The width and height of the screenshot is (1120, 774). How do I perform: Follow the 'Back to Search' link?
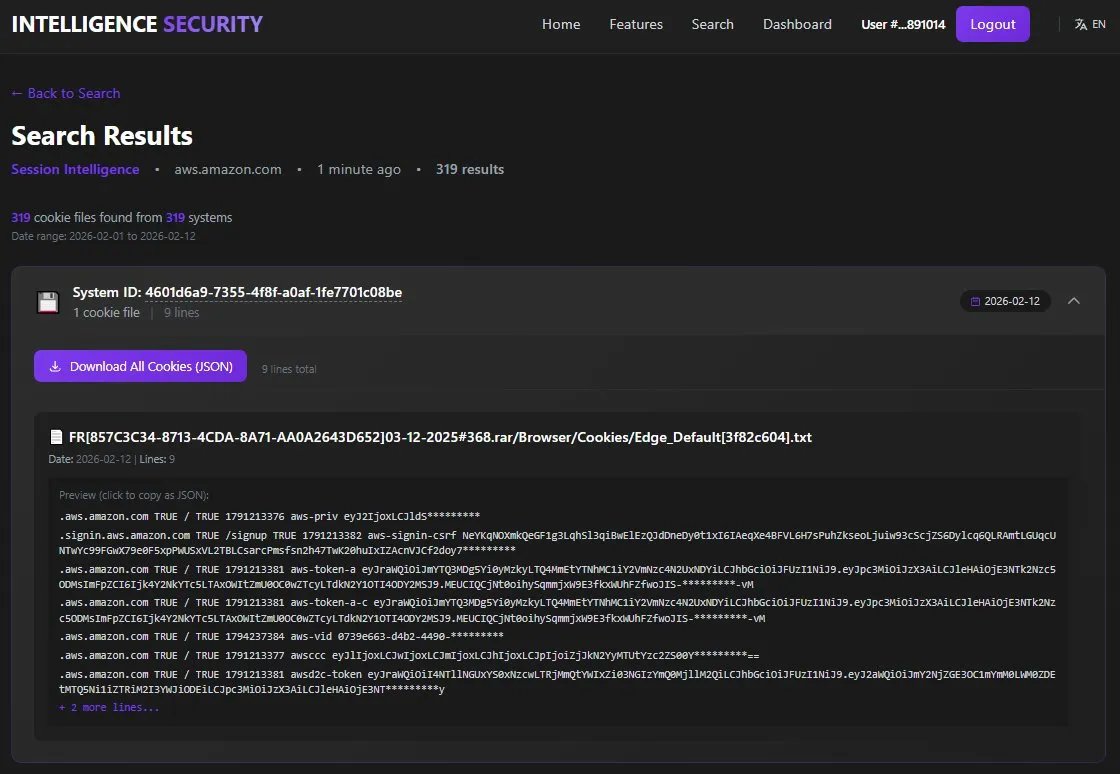pos(65,93)
